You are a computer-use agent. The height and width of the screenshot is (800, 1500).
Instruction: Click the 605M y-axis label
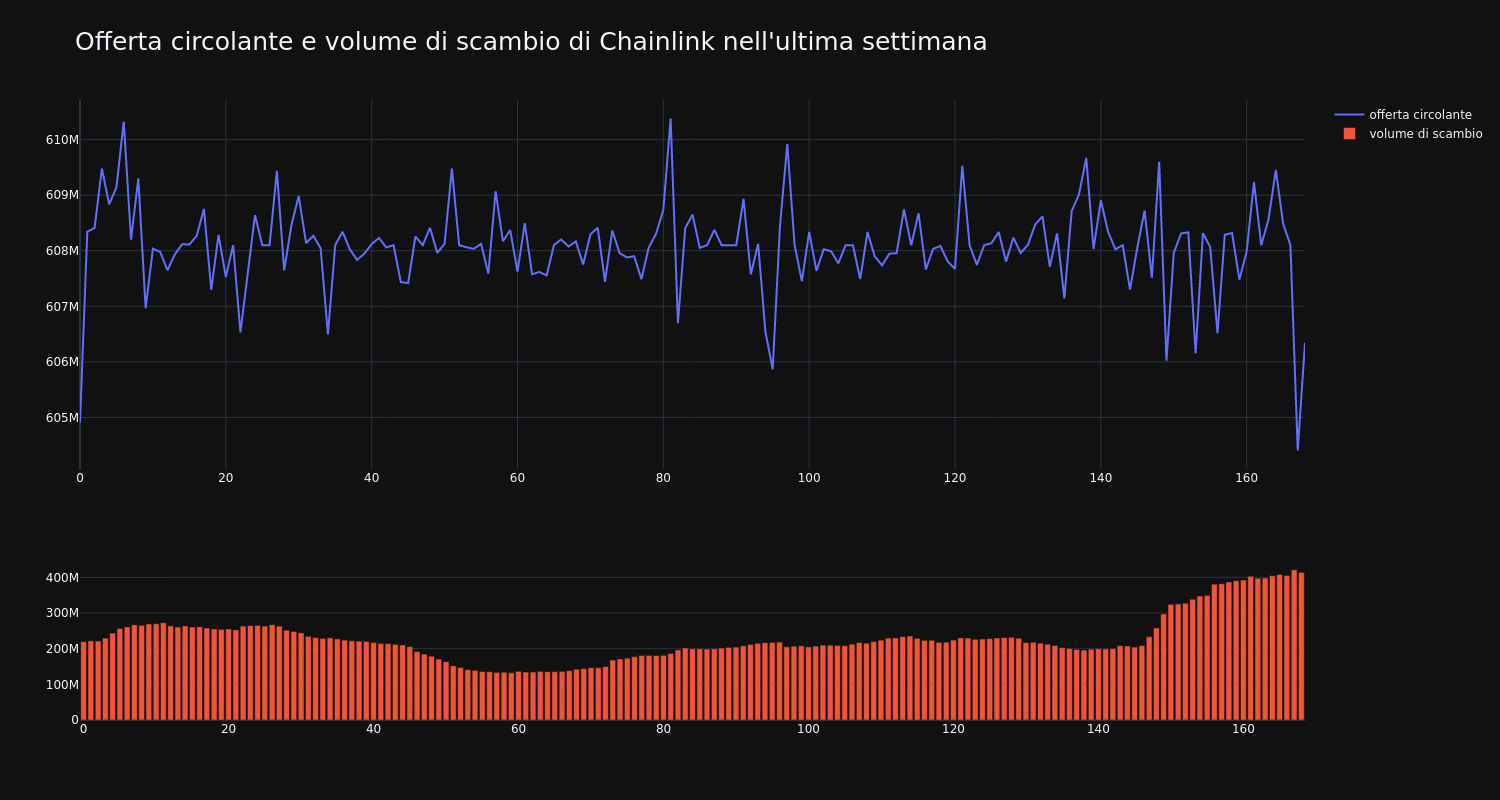[62, 417]
